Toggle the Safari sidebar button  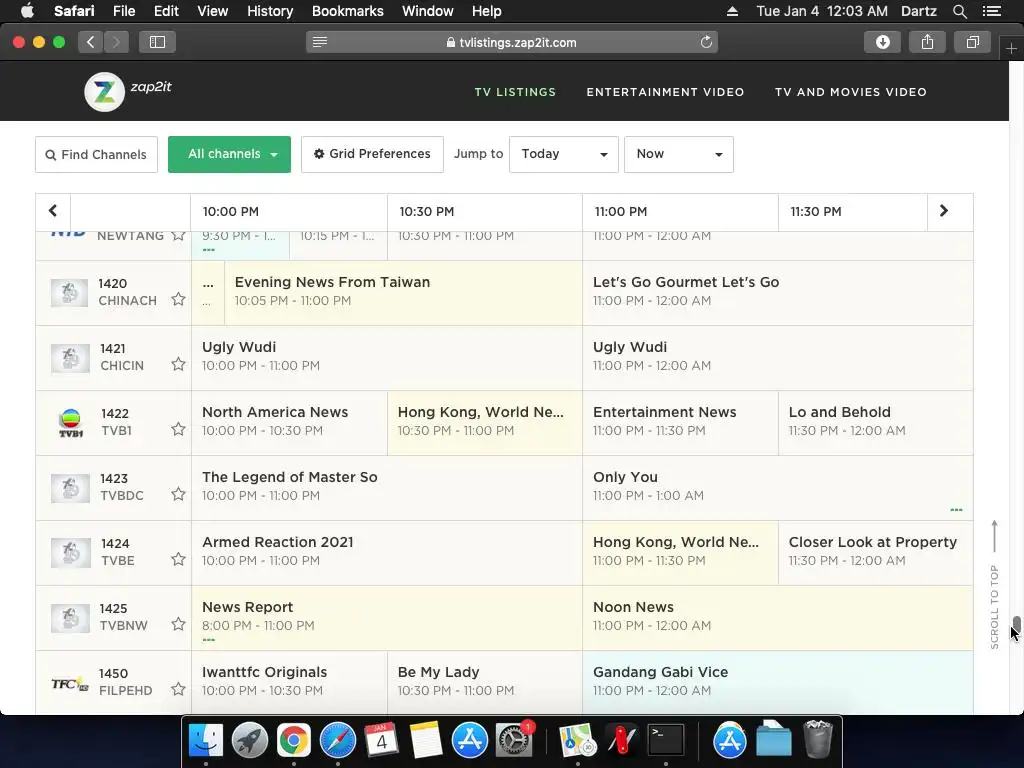(x=157, y=42)
